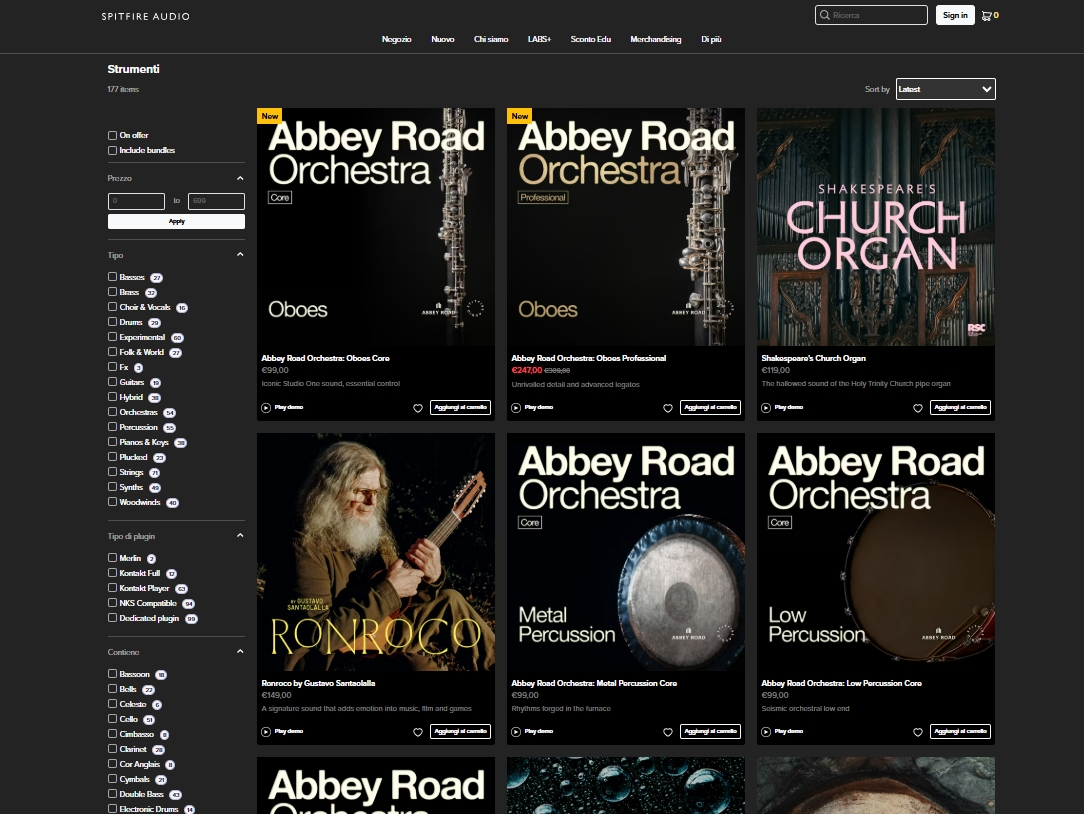Collapse the Tipo di plugin section
This screenshot has height=814, width=1084.
coord(240,536)
